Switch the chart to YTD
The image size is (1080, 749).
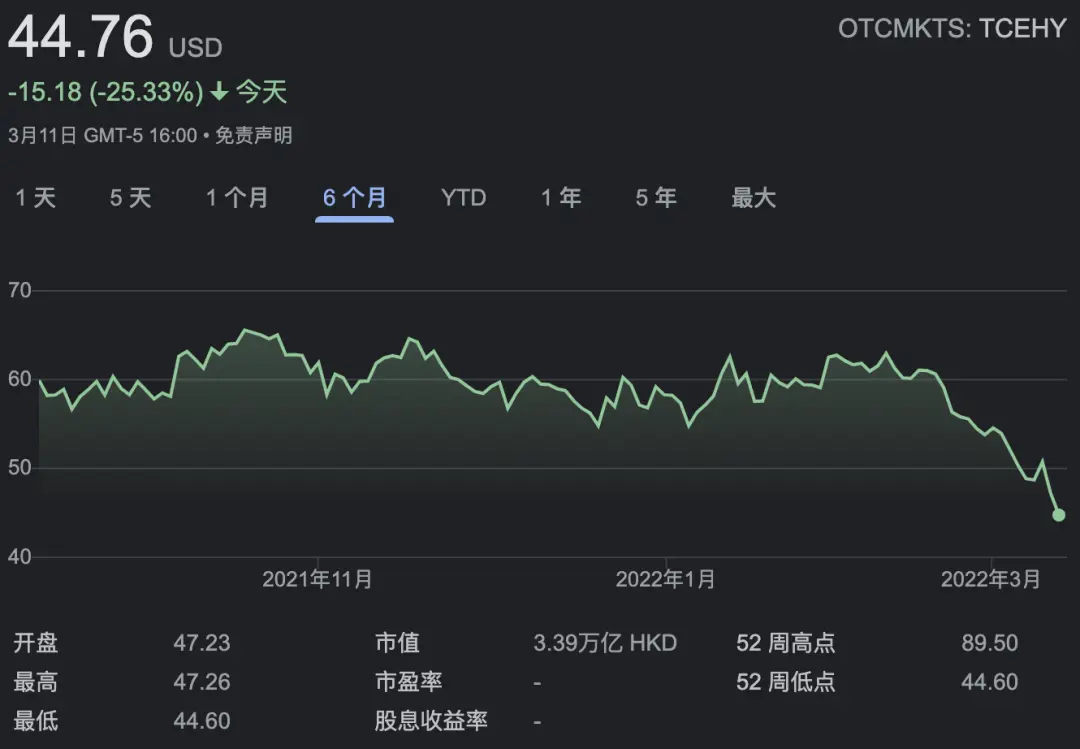point(463,198)
